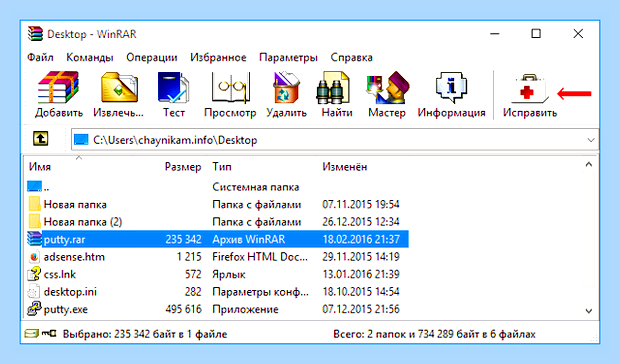620x364 pixels.
Task: Open the Операции menu
Action: [x=152, y=58]
